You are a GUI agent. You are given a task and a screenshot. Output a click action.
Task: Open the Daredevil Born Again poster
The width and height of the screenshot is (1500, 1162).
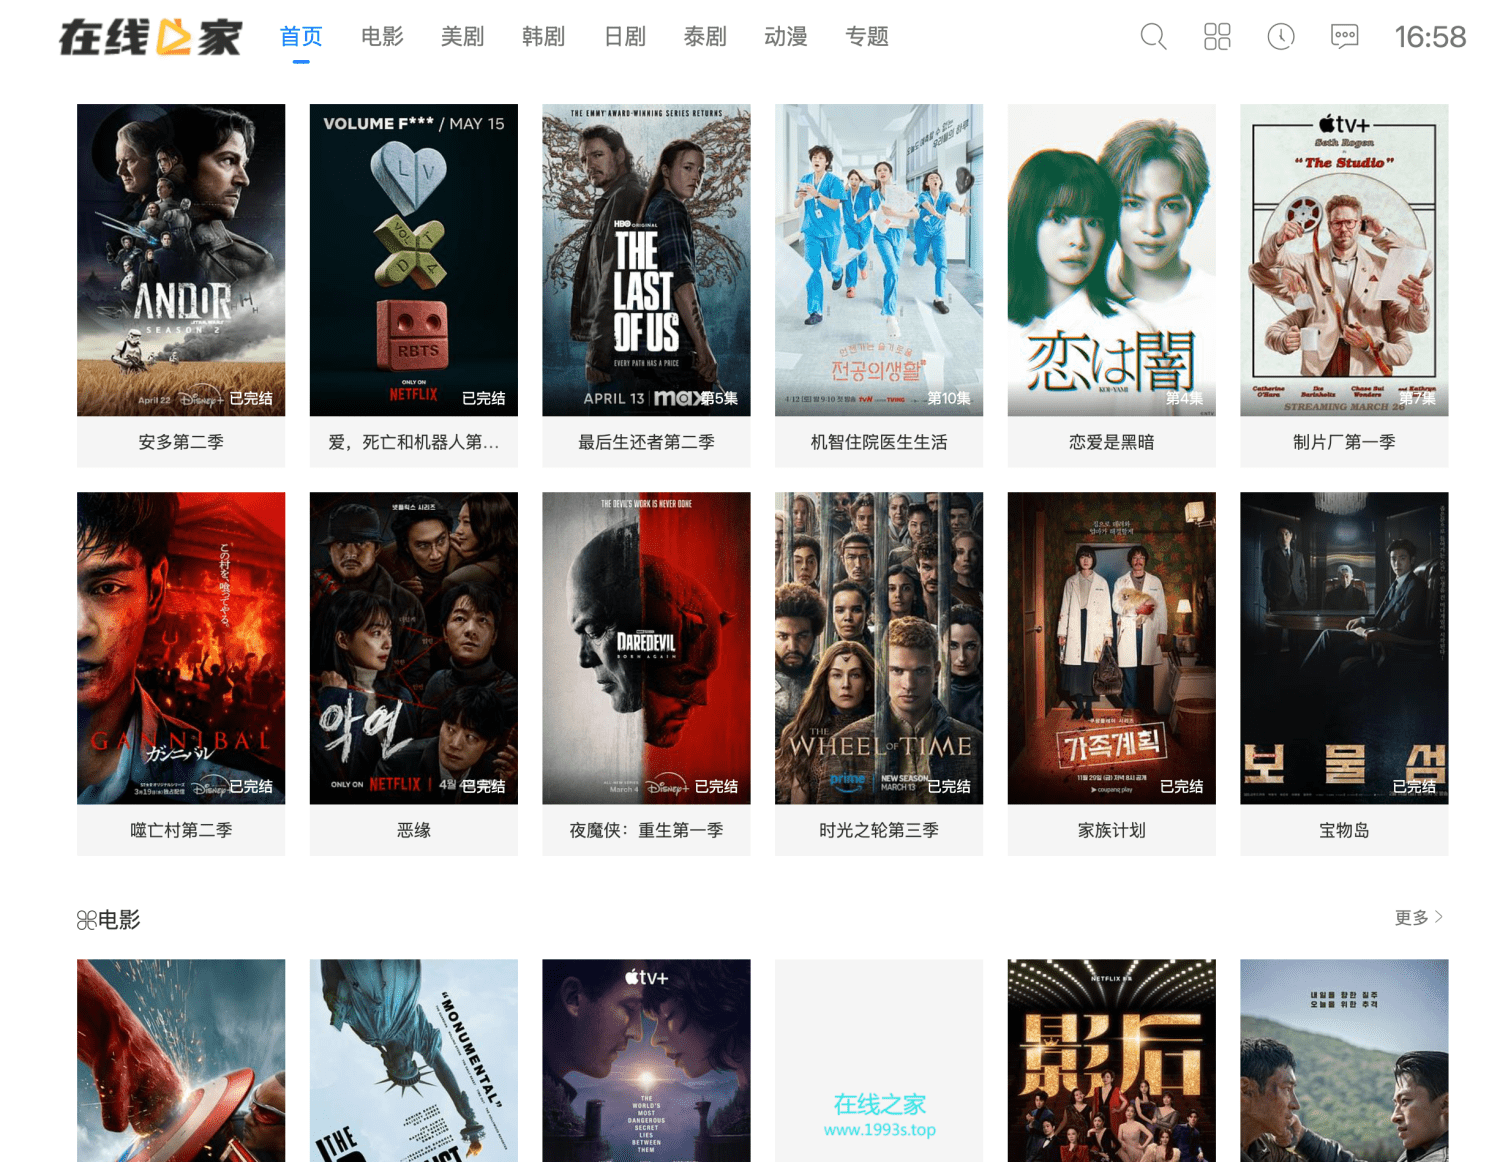646,648
